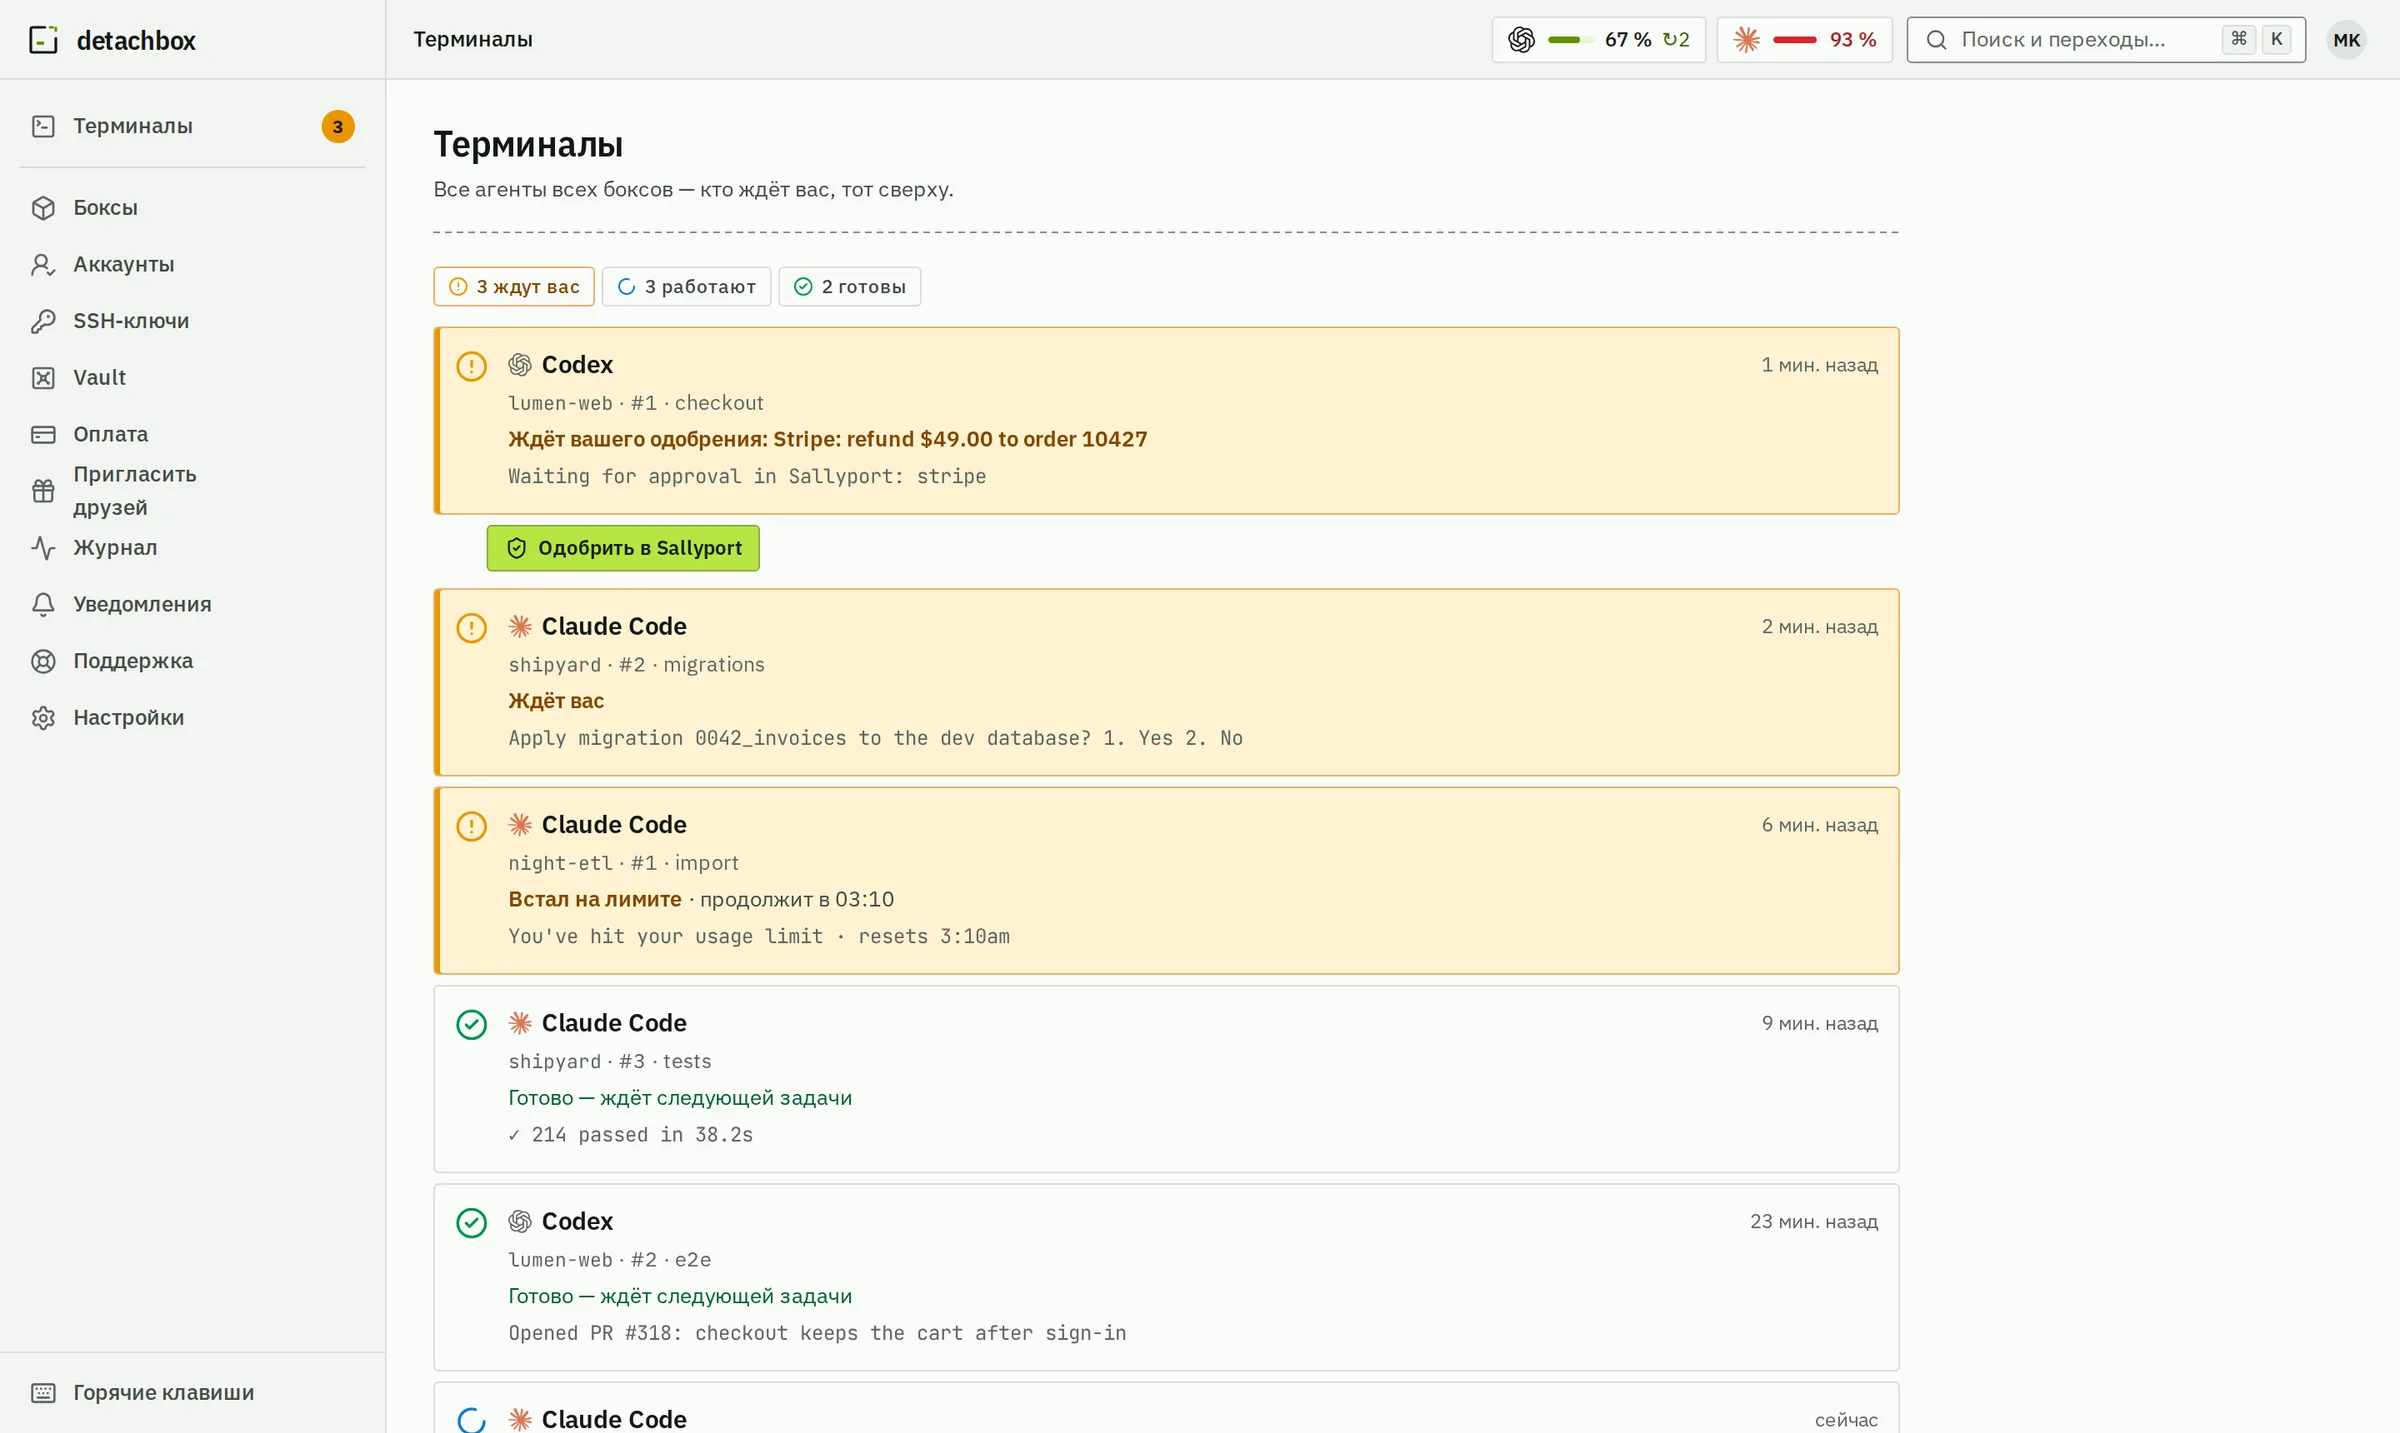Viewport: 2400px width, 1433px height.
Task: Open the shipyard #2 migrations terminal card
Action: 1166,682
